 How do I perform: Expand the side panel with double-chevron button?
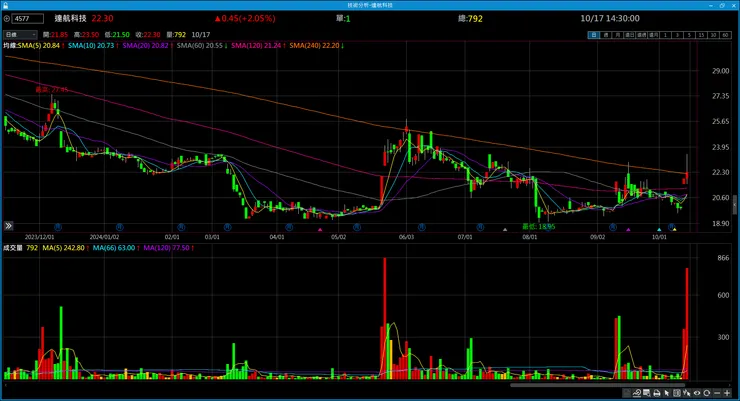click(8, 226)
